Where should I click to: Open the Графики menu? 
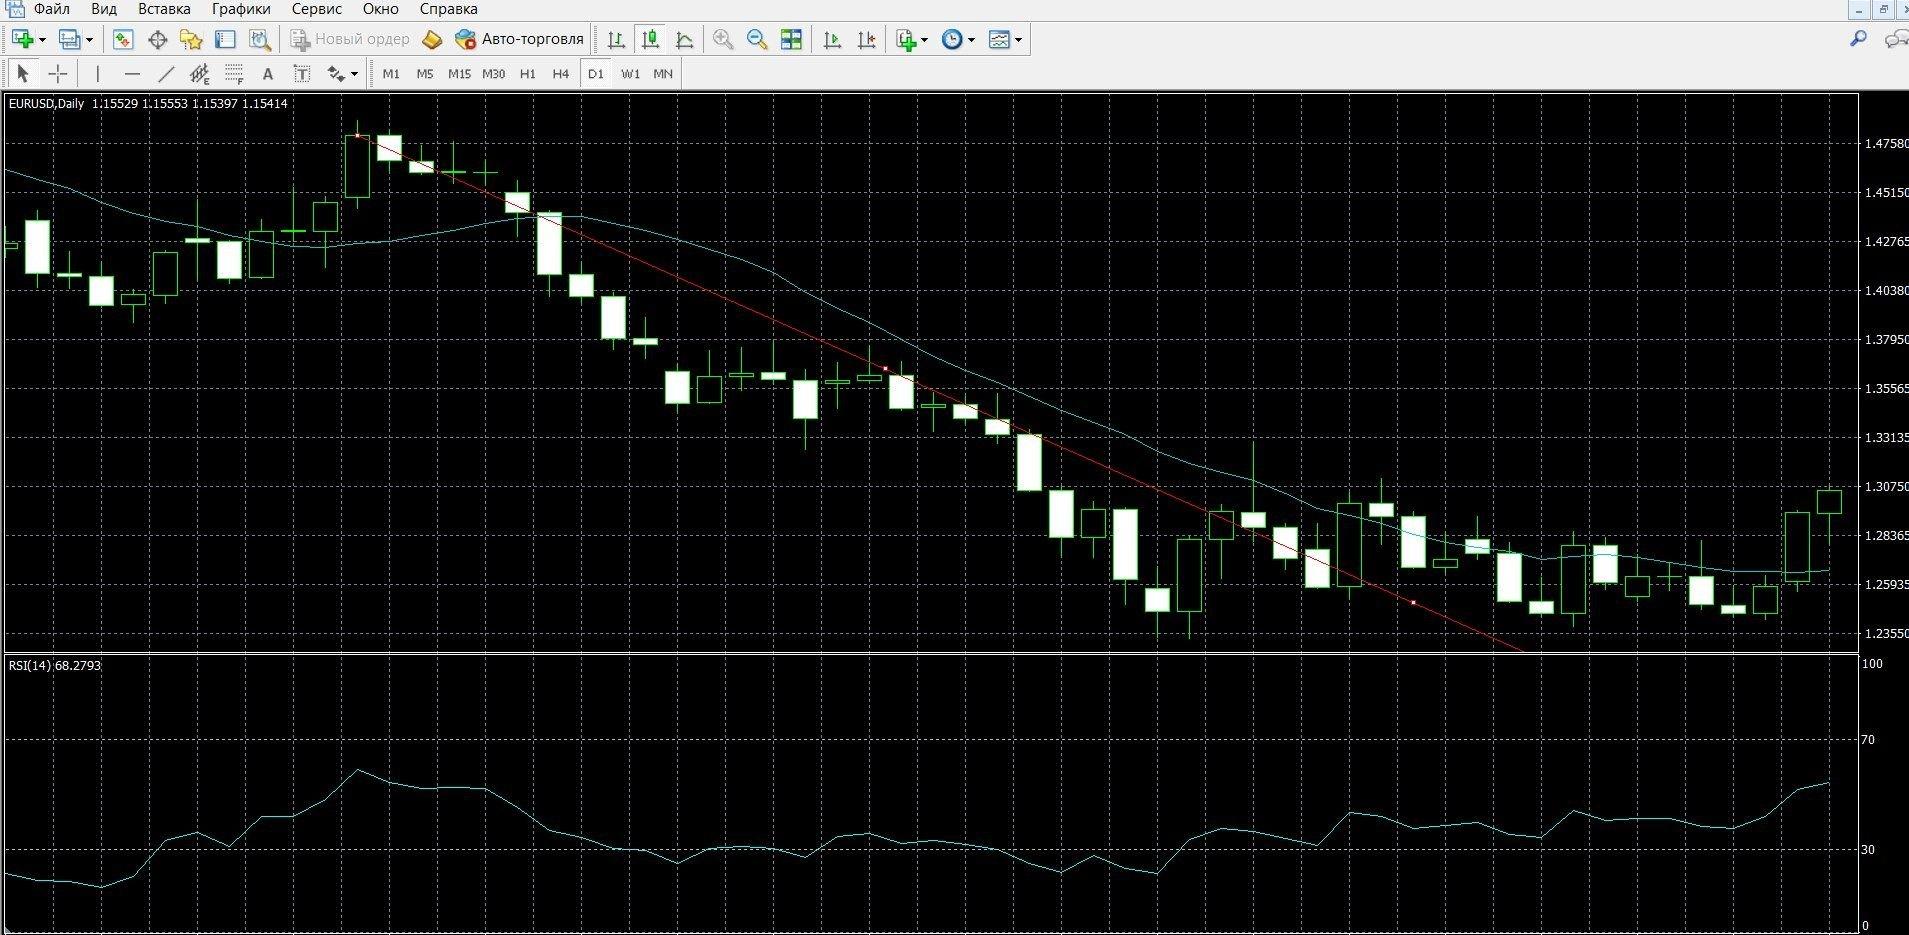pos(241,9)
